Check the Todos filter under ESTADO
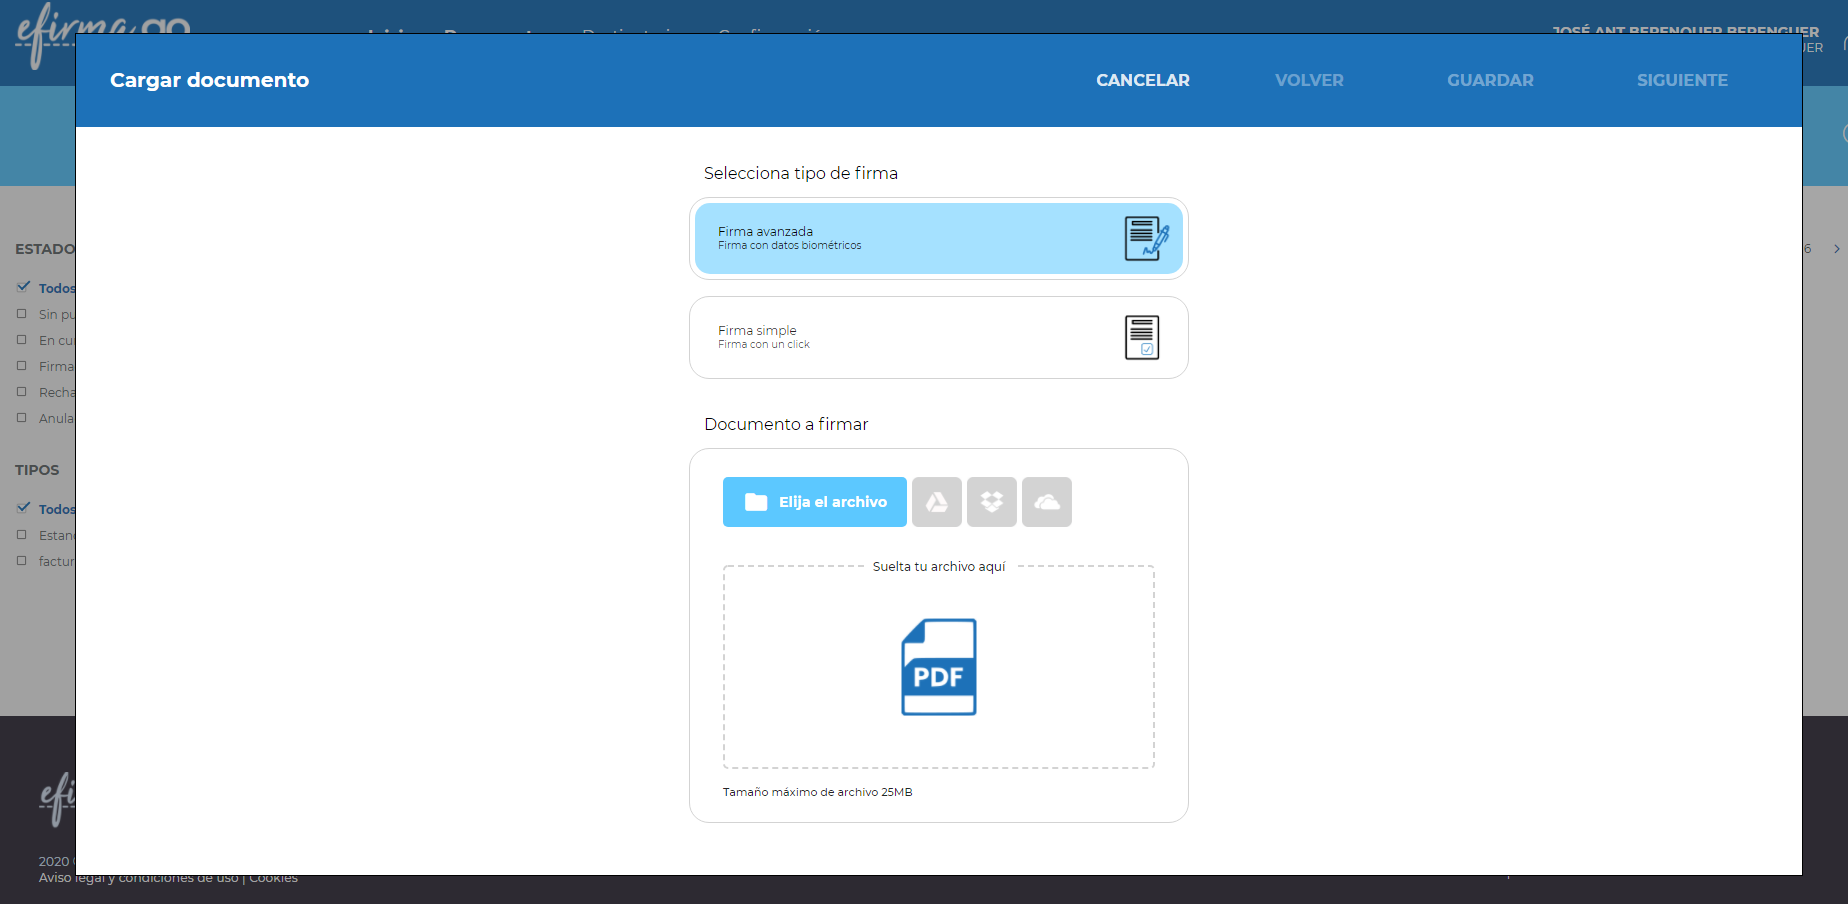The width and height of the screenshot is (1848, 904). pyautogui.click(x=24, y=287)
